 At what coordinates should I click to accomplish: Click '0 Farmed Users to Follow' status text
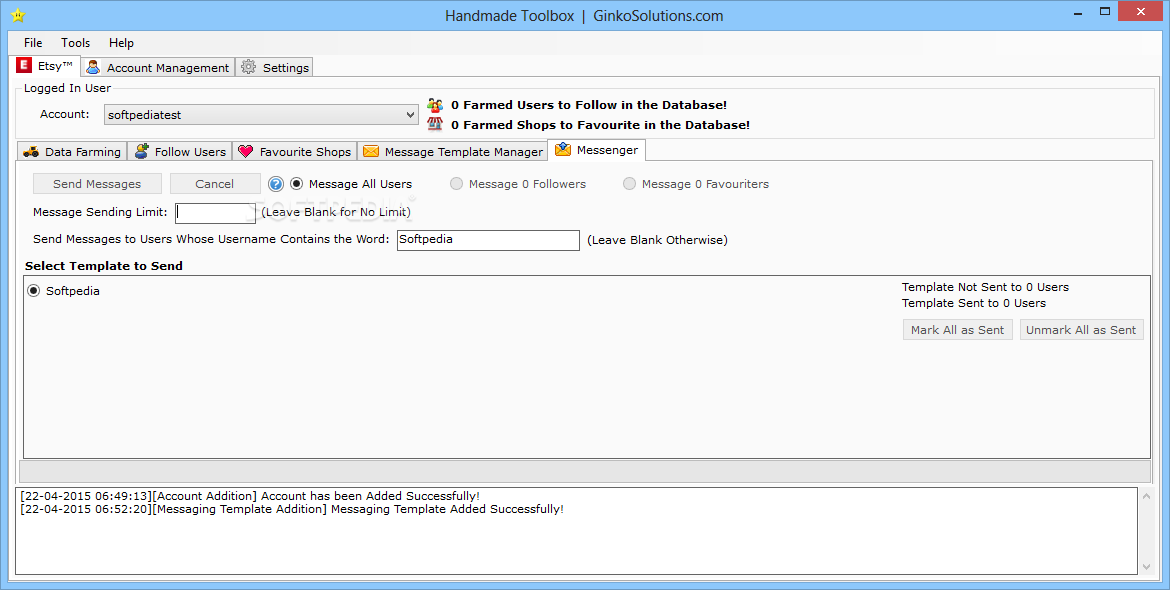pyautogui.click(x=589, y=105)
